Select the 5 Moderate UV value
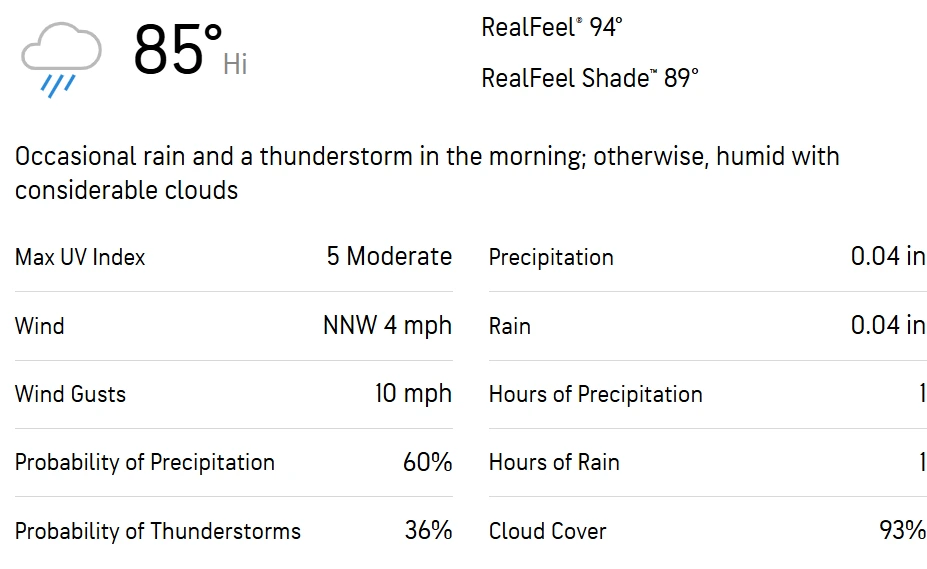The height and width of the screenshot is (569, 927). click(389, 257)
